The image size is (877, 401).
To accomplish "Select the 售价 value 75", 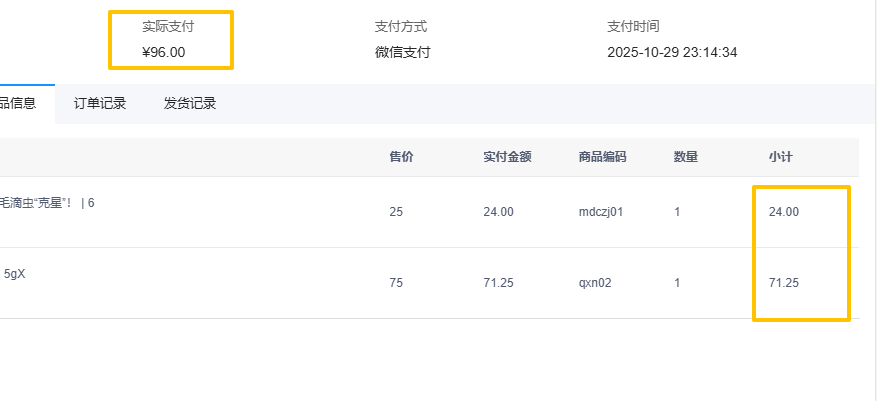I will (396, 283).
